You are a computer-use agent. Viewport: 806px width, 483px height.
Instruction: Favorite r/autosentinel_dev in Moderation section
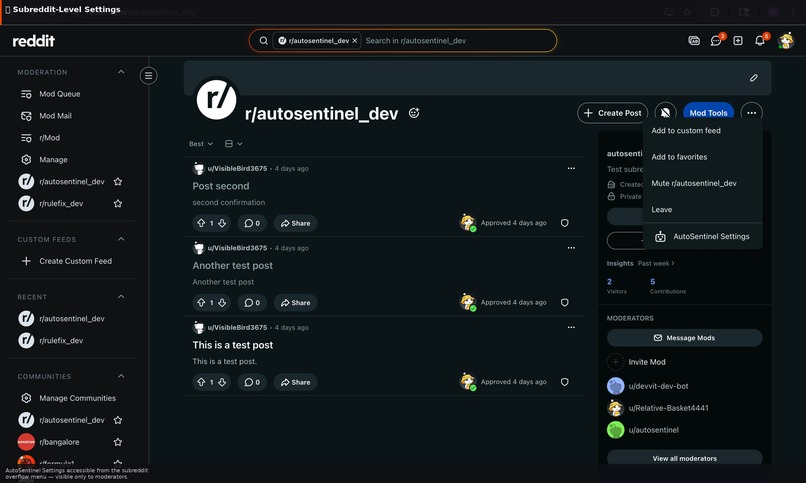point(118,181)
